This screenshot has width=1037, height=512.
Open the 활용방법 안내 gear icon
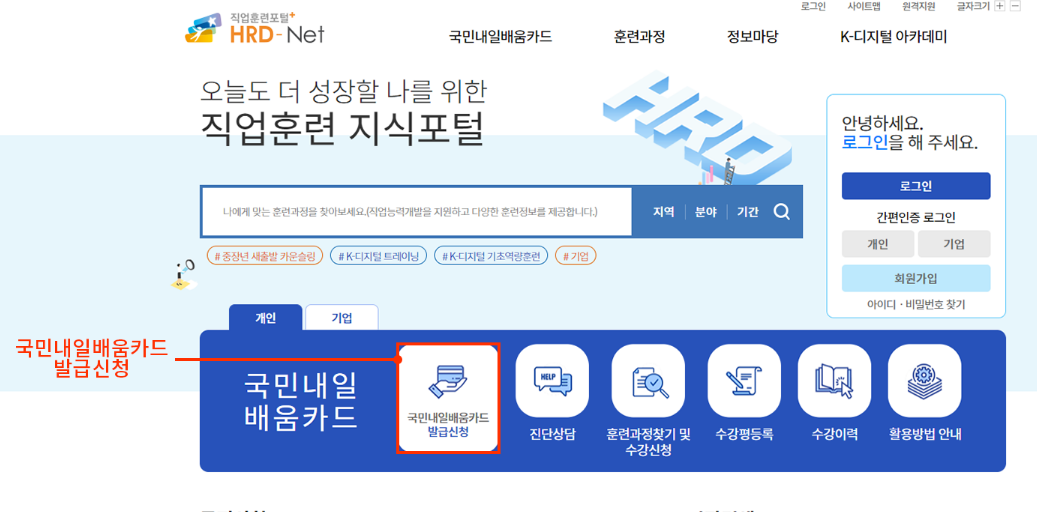(925, 380)
